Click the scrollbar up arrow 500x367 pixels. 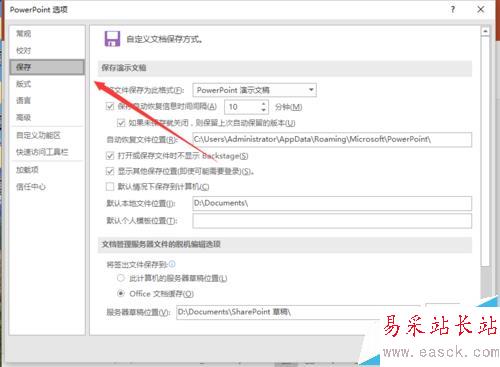(x=485, y=31)
